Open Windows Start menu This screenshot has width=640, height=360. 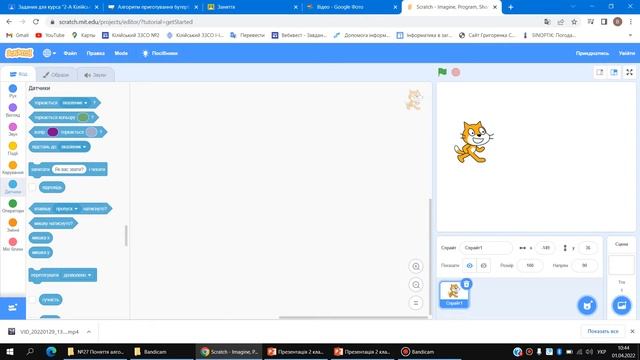[x=10, y=351]
